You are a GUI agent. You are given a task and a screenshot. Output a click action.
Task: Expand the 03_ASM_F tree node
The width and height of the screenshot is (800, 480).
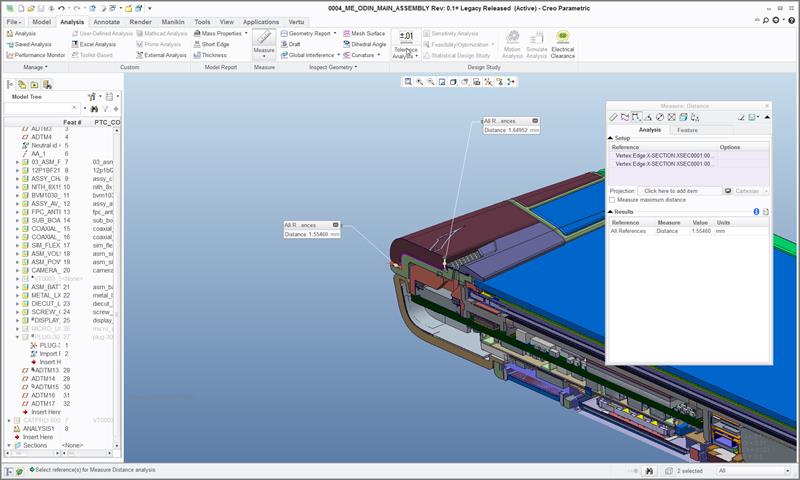tap(17, 162)
